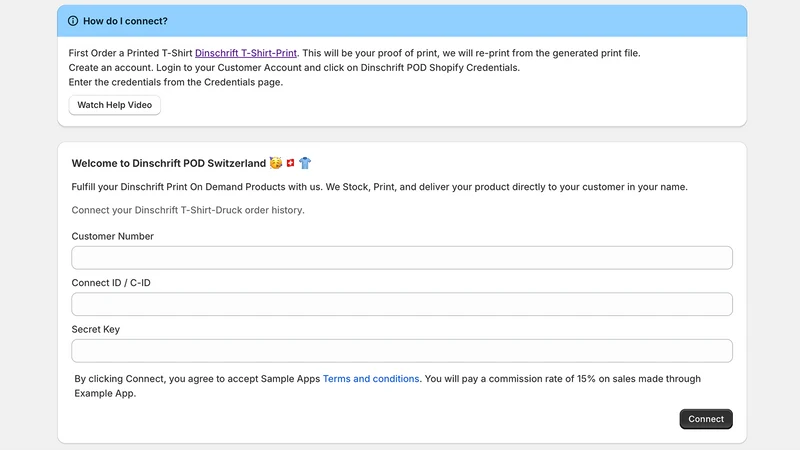Click the How do I connect? banner title
Viewport: 800px width, 450px height.
click(125, 21)
